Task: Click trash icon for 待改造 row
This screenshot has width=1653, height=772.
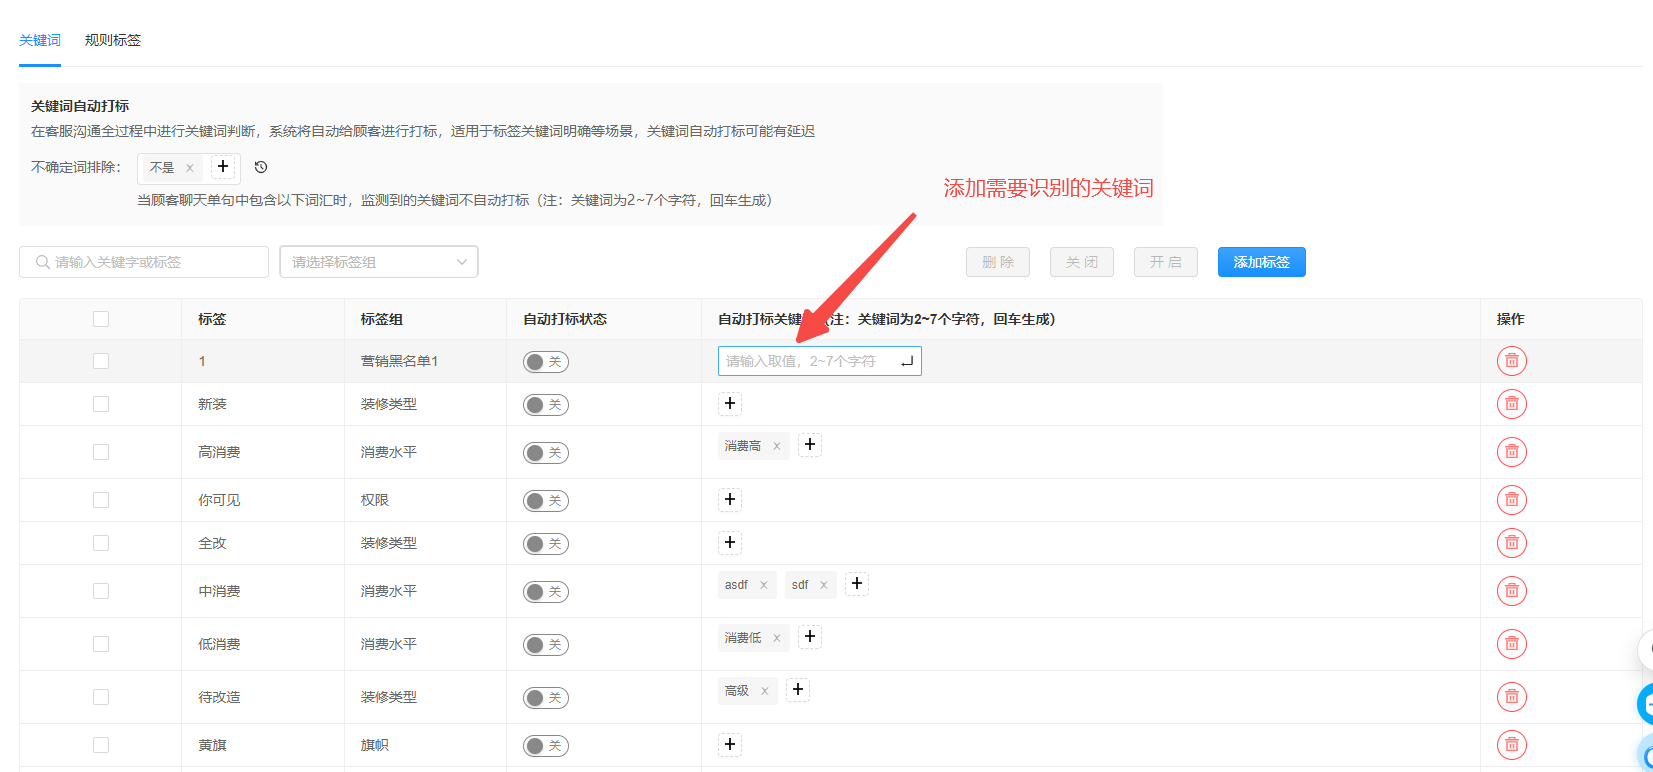Action: (x=1511, y=697)
